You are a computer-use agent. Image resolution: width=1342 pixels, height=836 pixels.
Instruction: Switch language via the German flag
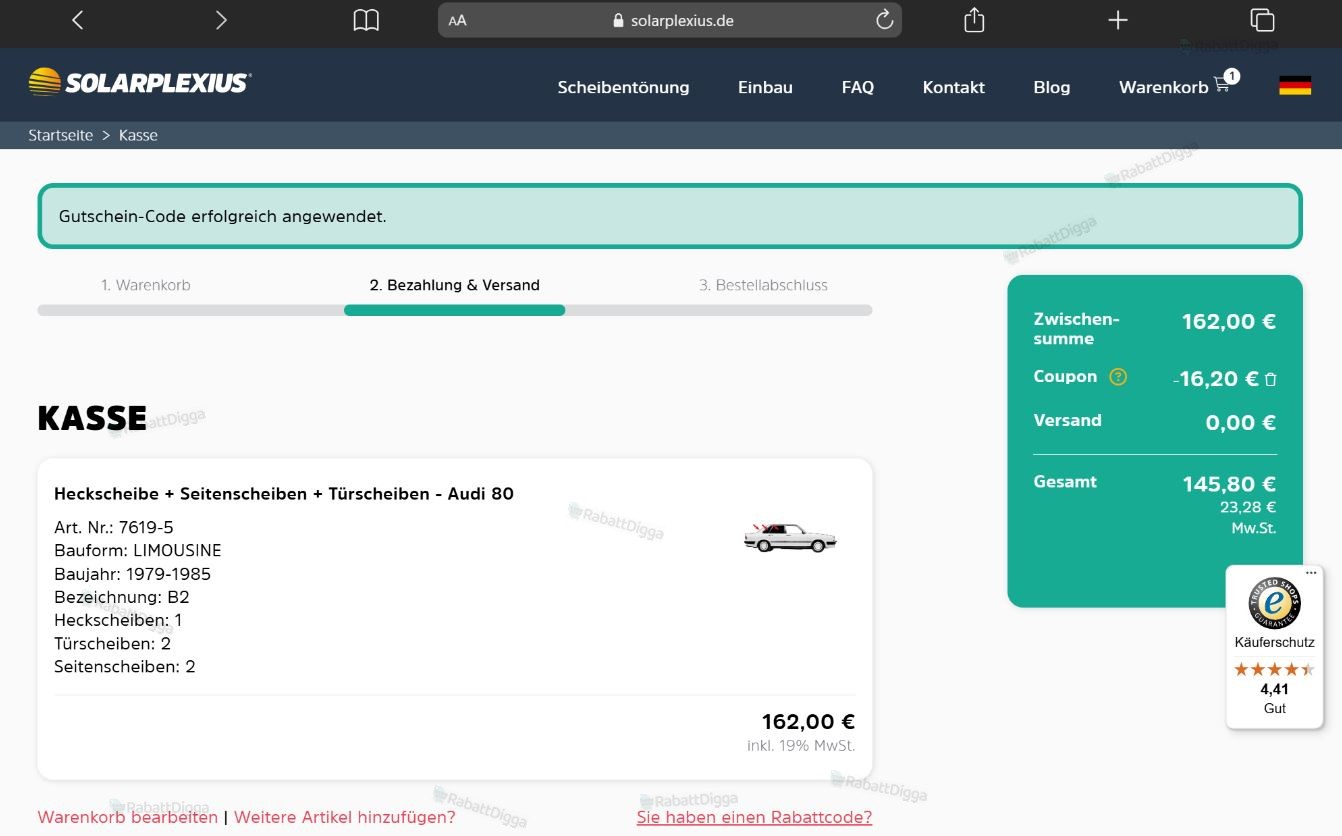tap(1295, 86)
